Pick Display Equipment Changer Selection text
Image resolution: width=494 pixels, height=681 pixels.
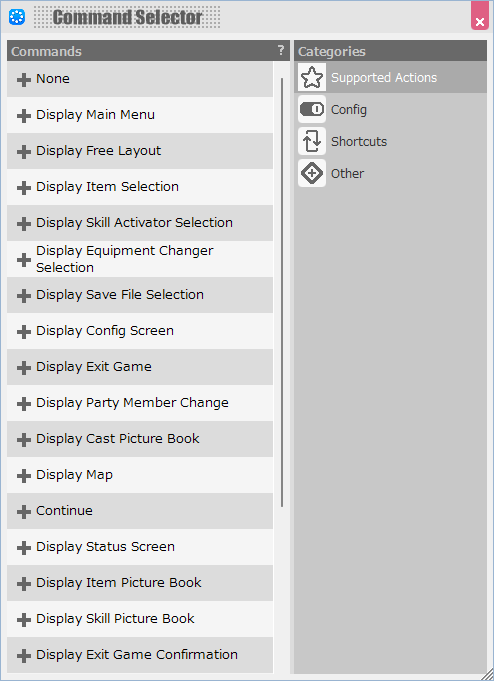pyautogui.click(x=125, y=259)
